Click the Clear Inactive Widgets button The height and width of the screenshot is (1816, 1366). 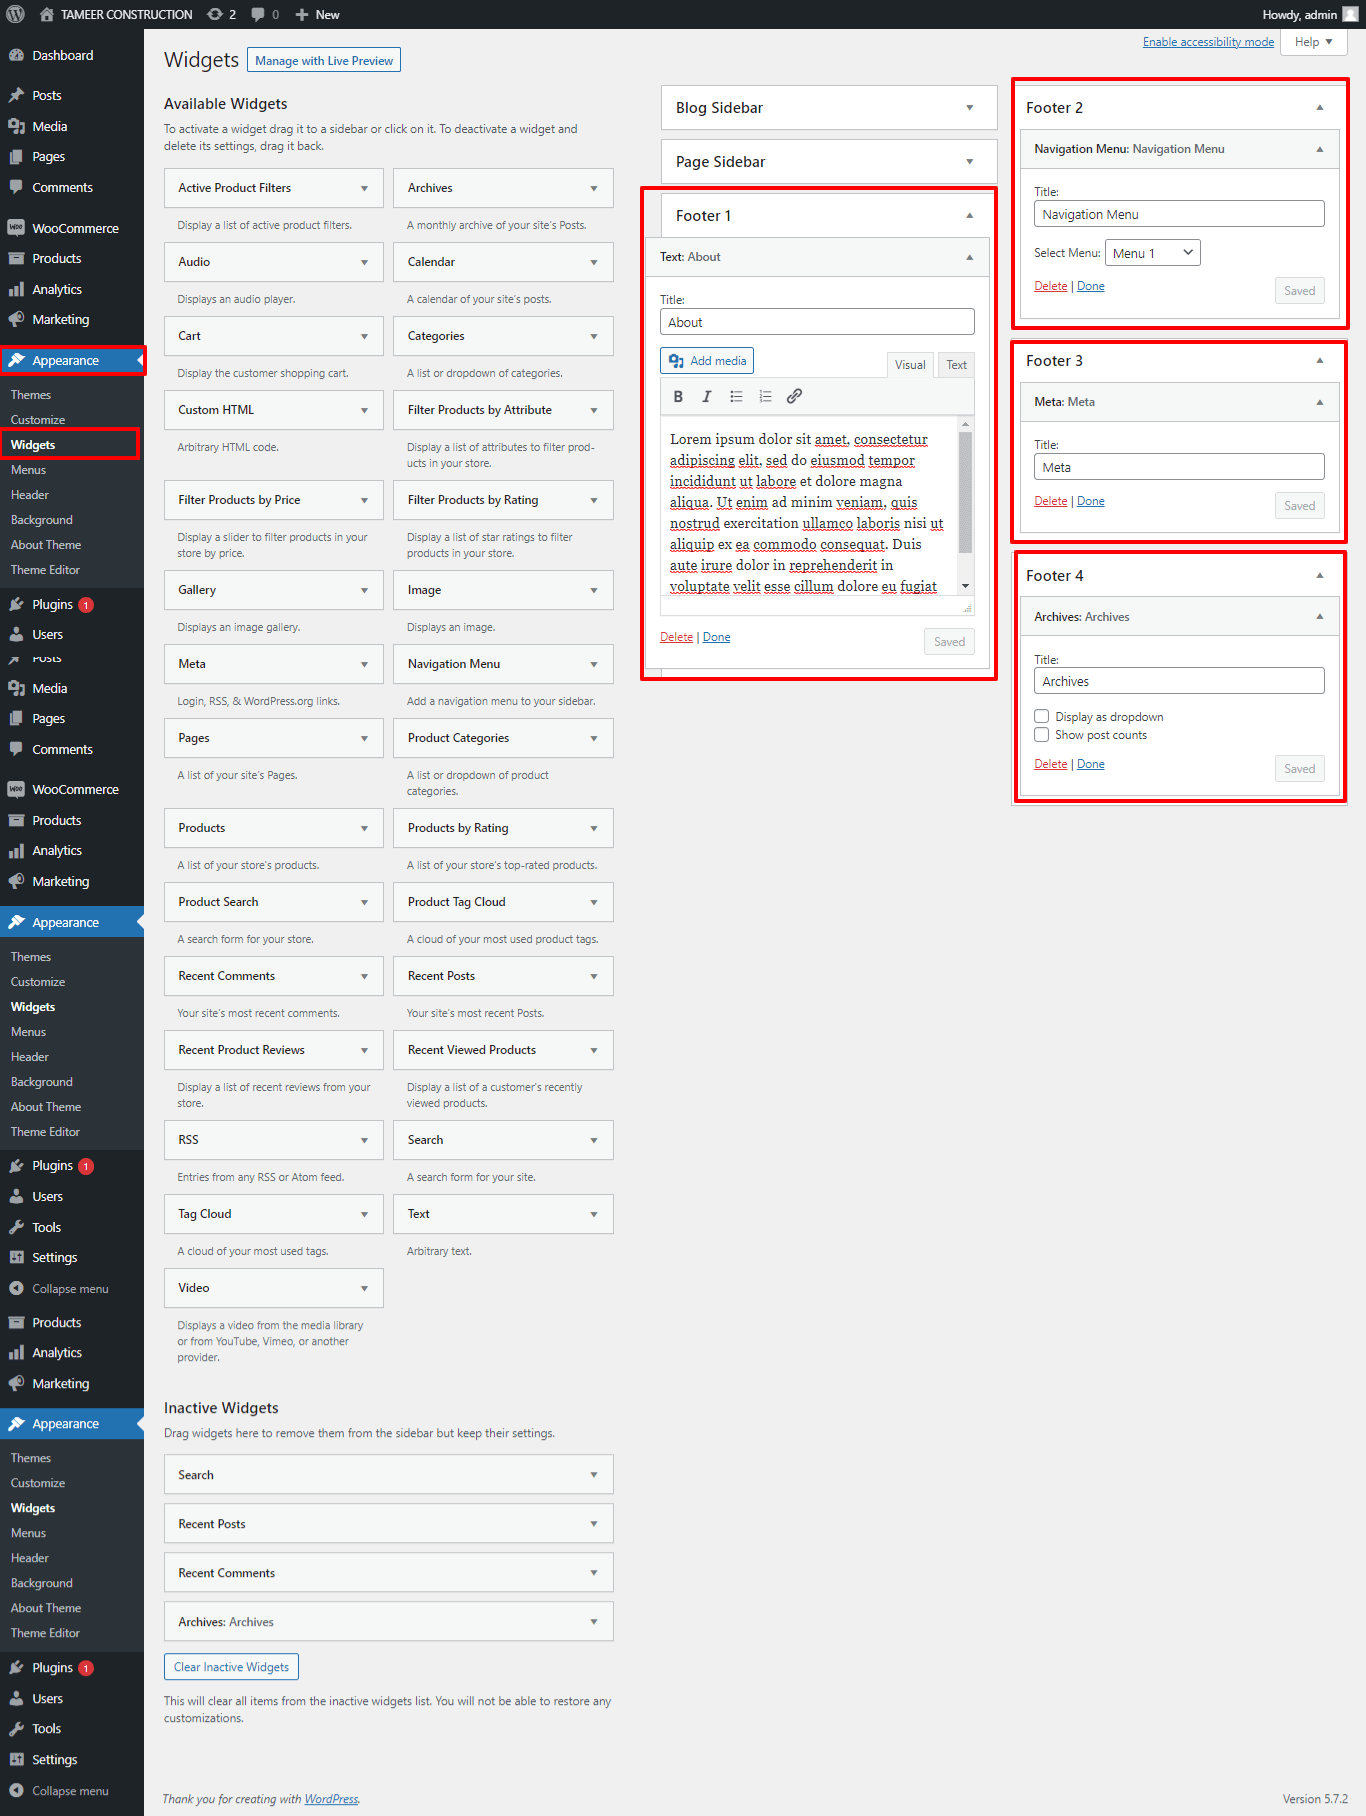pyautogui.click(x=231, y=1667)
